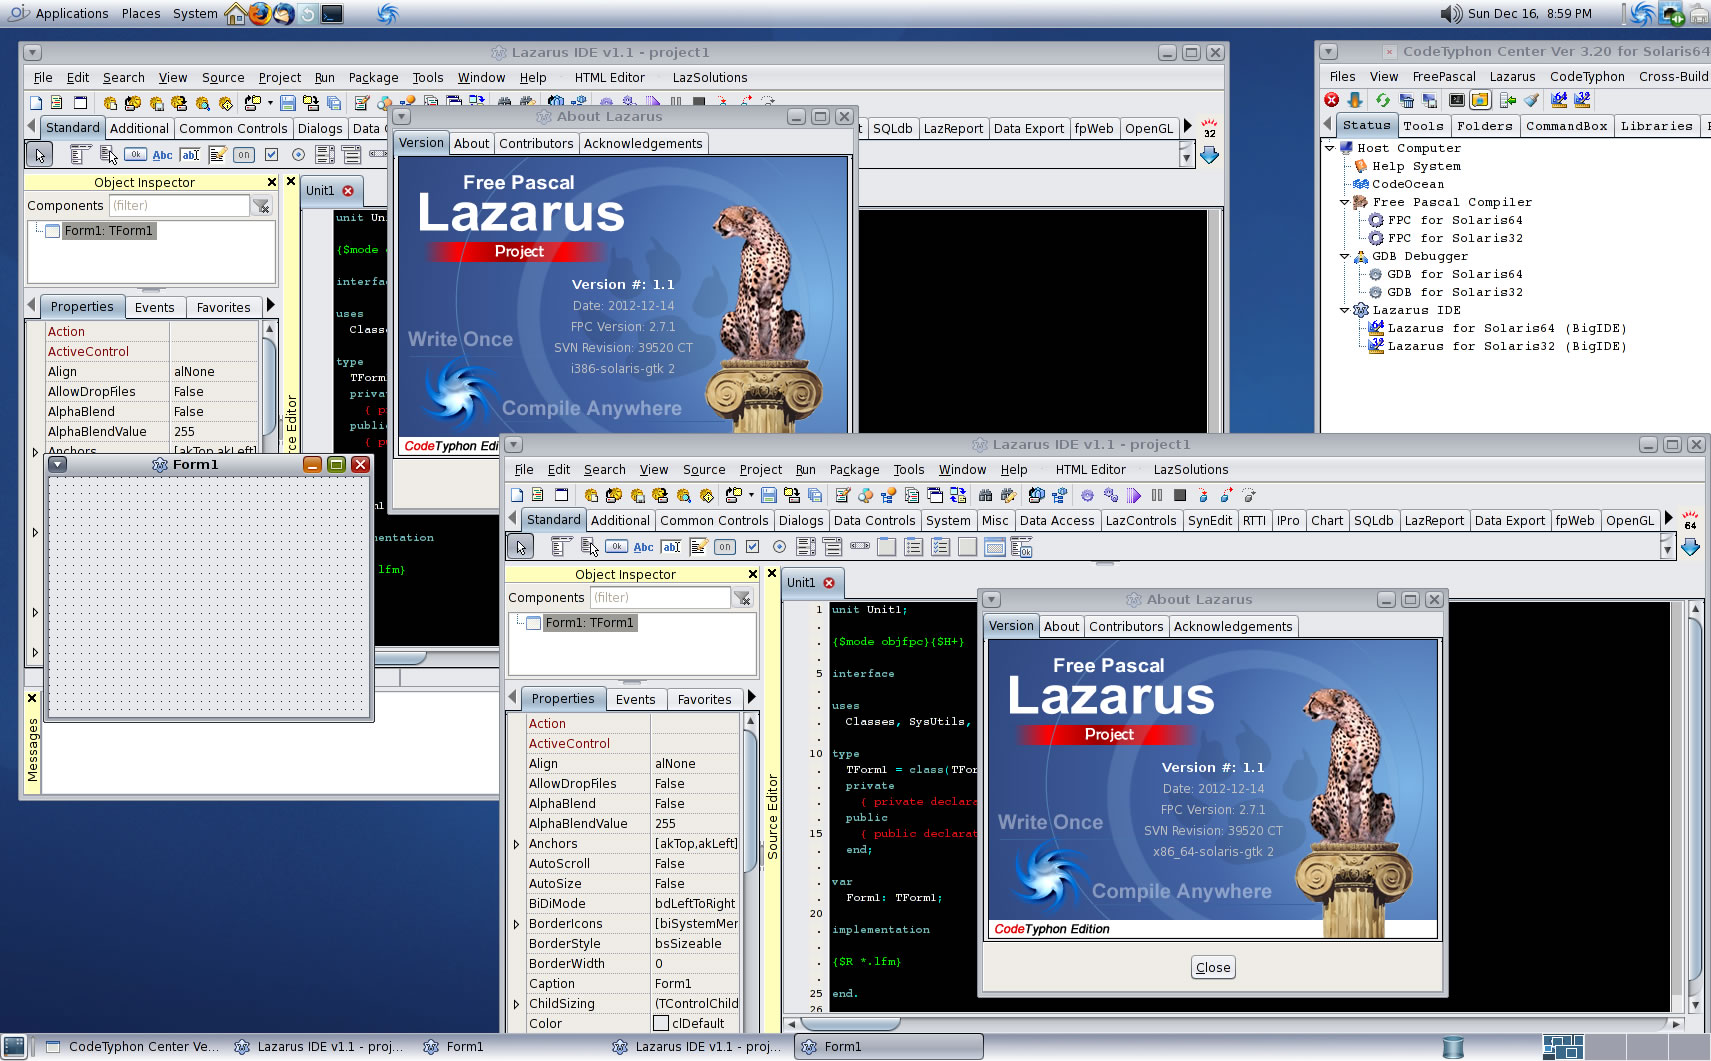Select TMainMenu component in front Lazarus palette
Screen dimensions: 1711x1061
point(562,546)
